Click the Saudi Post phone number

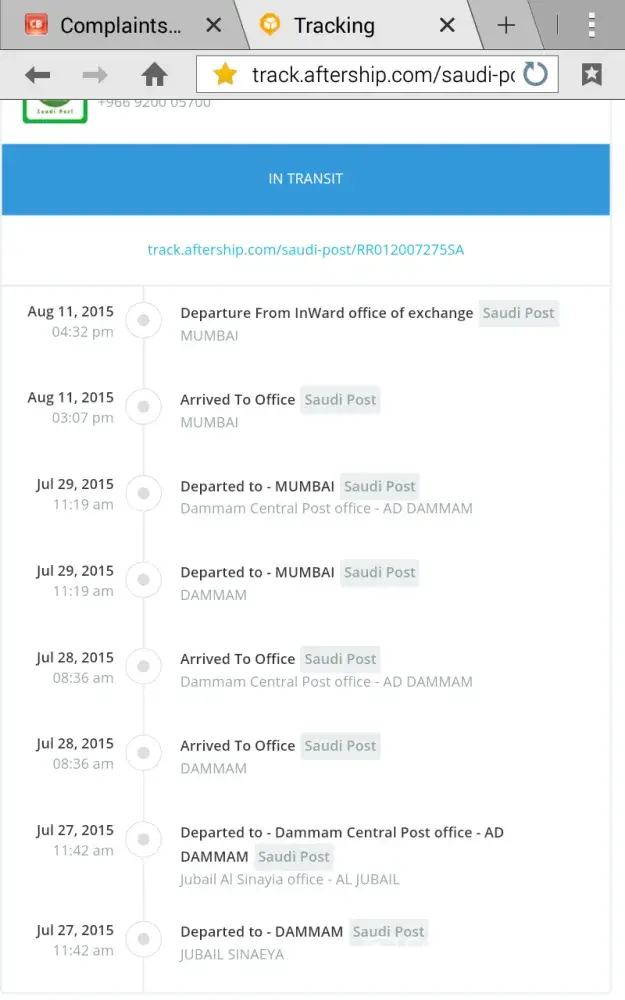tap(154, 102)
